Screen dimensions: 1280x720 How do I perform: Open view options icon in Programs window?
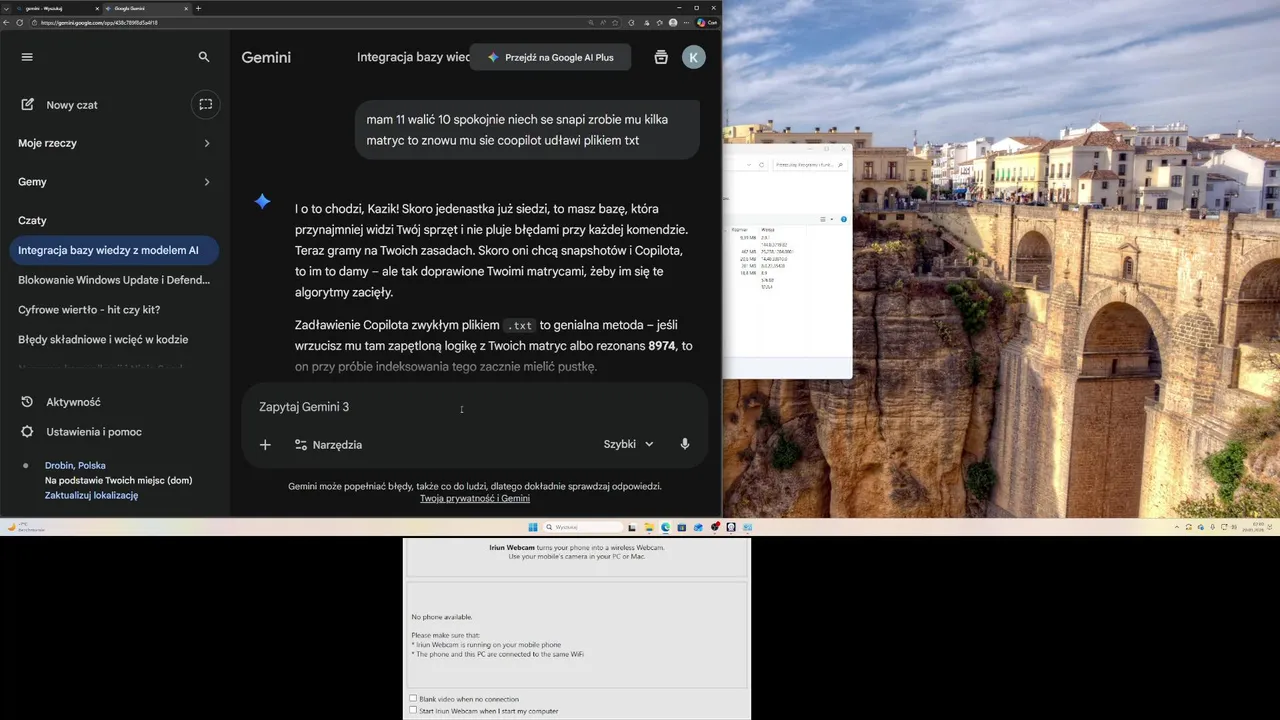(823, 219)
